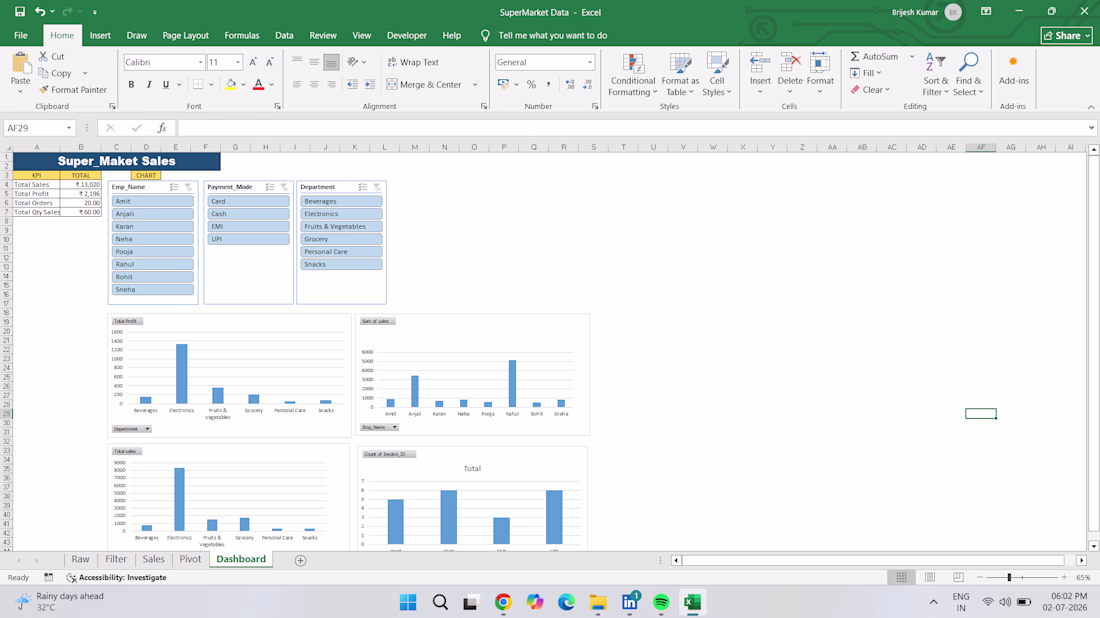Click the Name Box showing AF29
Screen dimensions: 1100x618
[34, 128]
